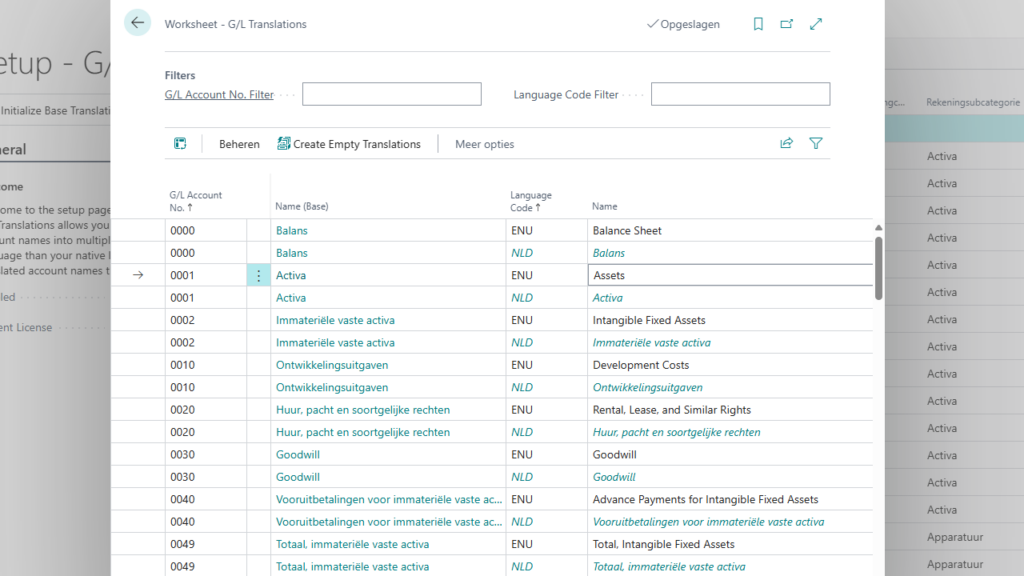This screenshot has width=1024, height=576.
Task: Open the Beheren menu
Action: (239, 144)
